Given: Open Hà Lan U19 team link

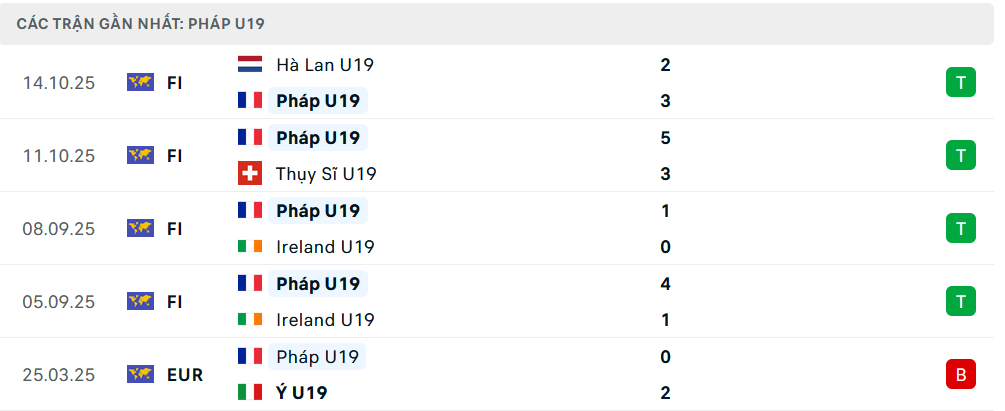Looking at the screenshot, I should coord(325,65).
